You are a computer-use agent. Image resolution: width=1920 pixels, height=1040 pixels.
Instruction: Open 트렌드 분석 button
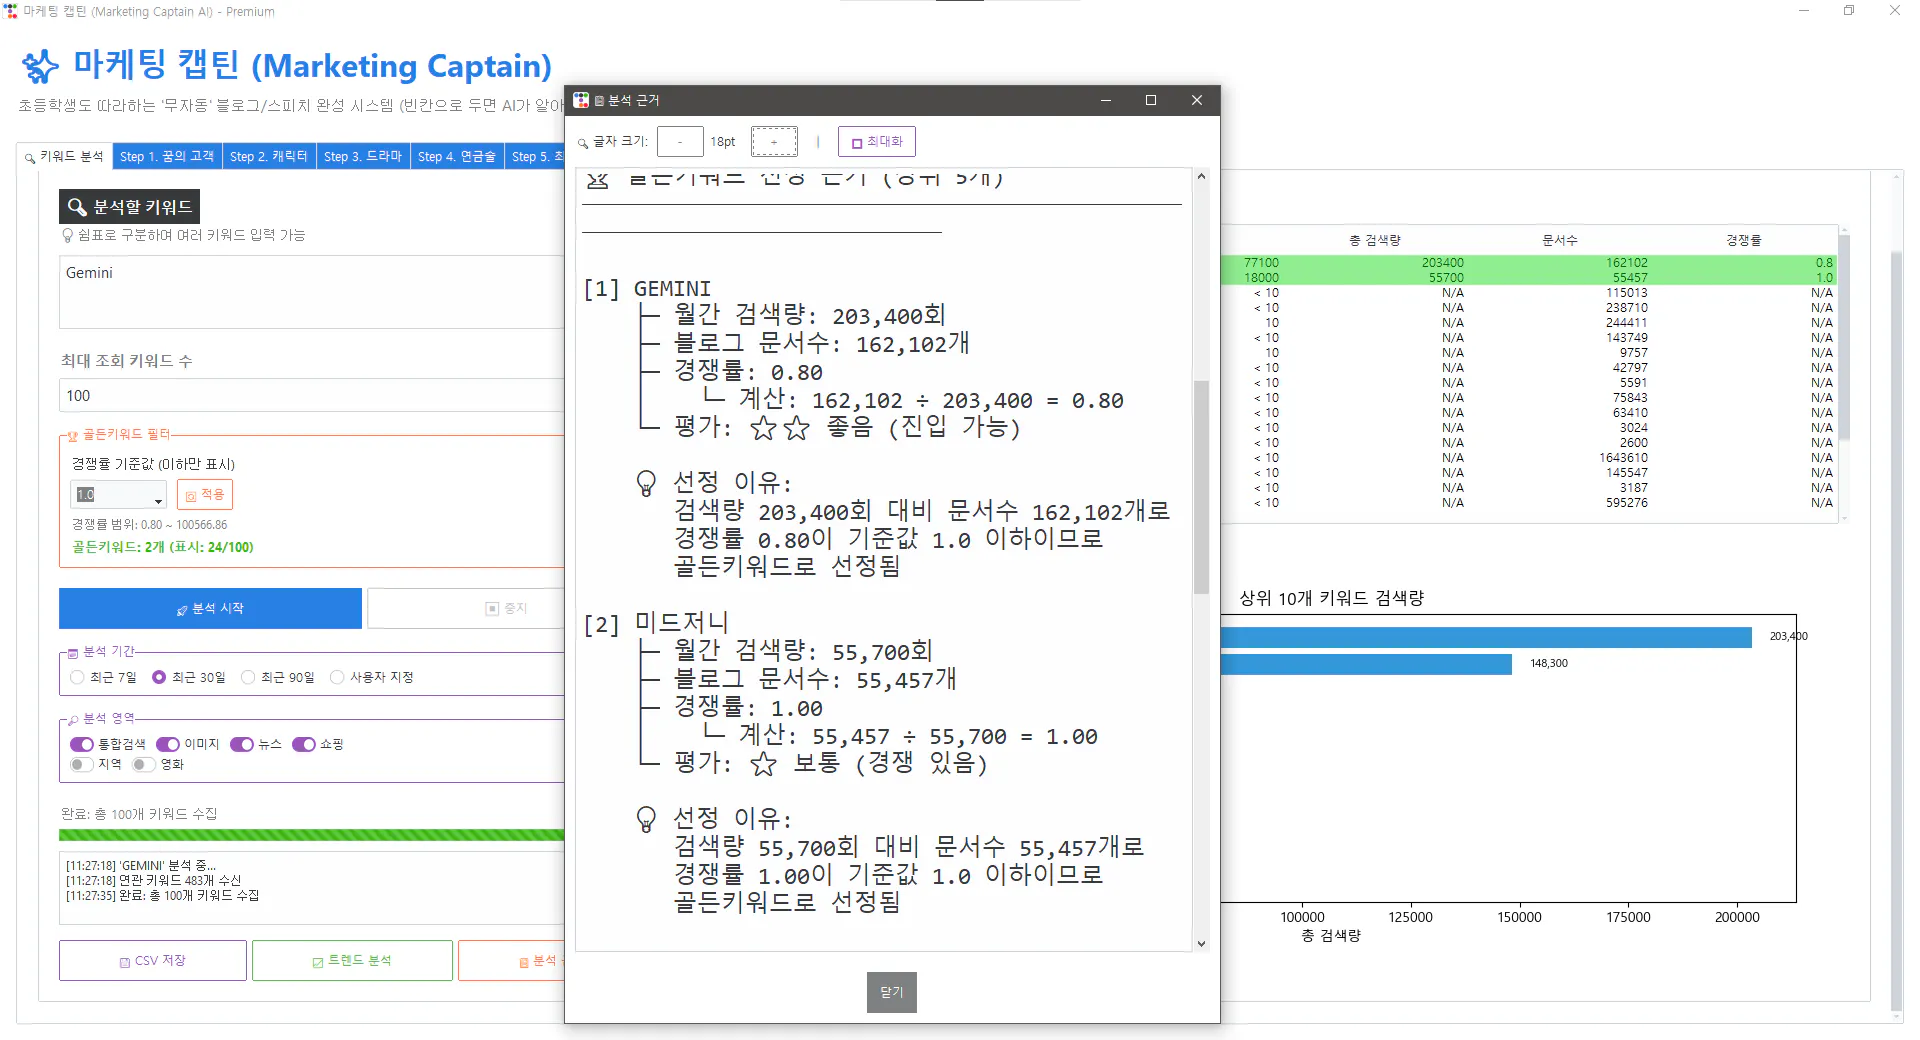(x=352, y=961)
